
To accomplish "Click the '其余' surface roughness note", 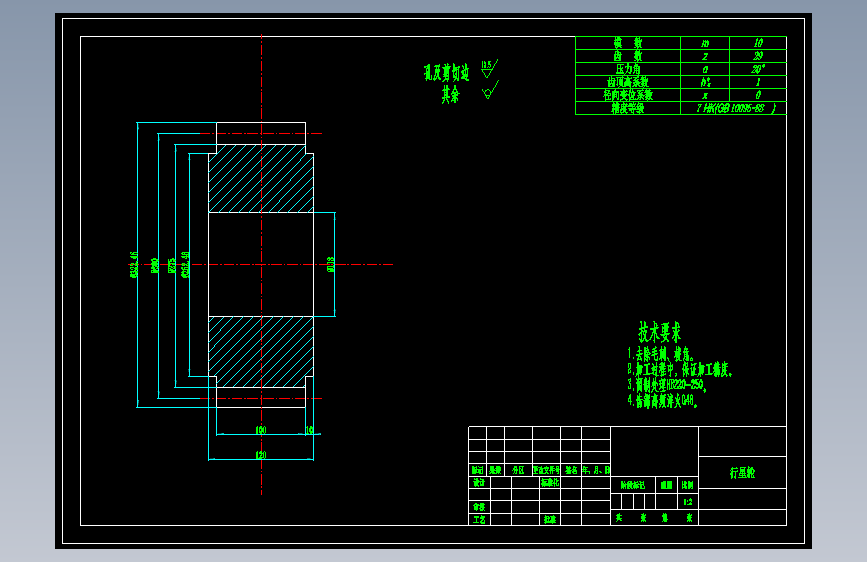I will [x=450, y=95].
